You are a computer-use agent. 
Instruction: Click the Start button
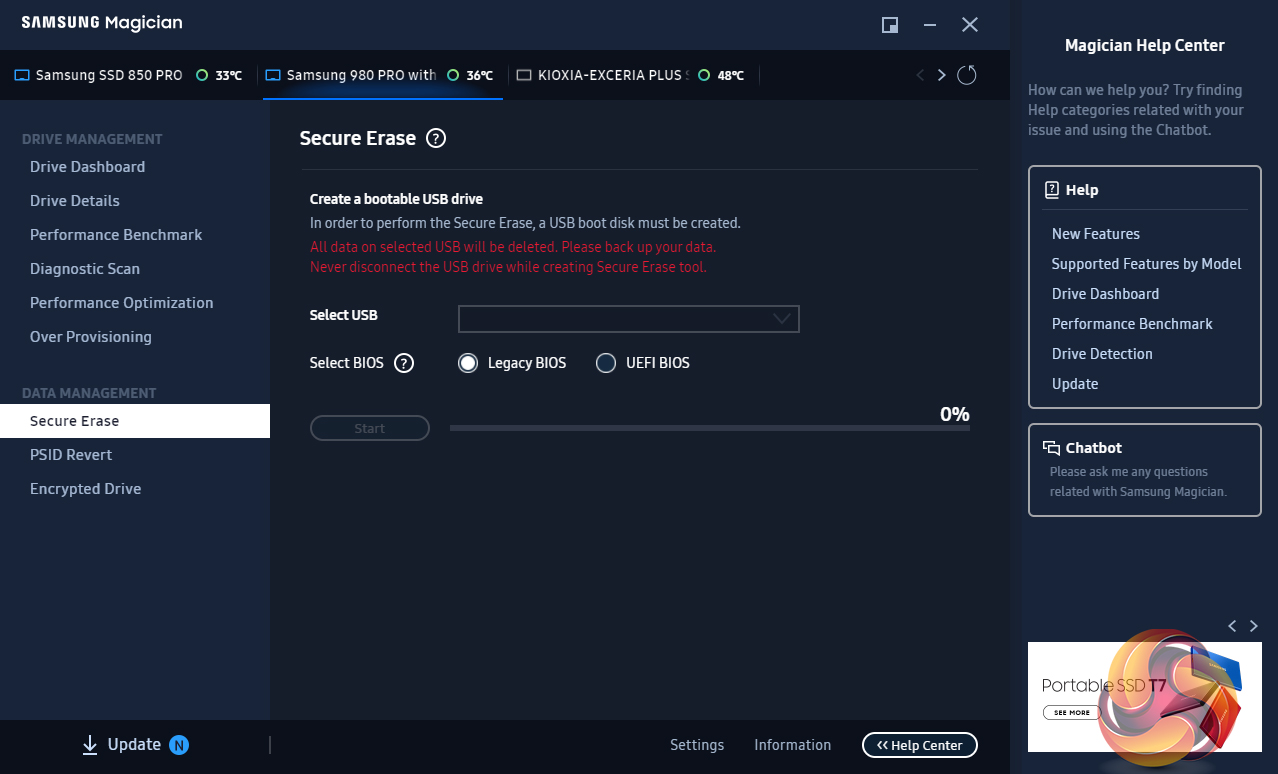(370, 428)
